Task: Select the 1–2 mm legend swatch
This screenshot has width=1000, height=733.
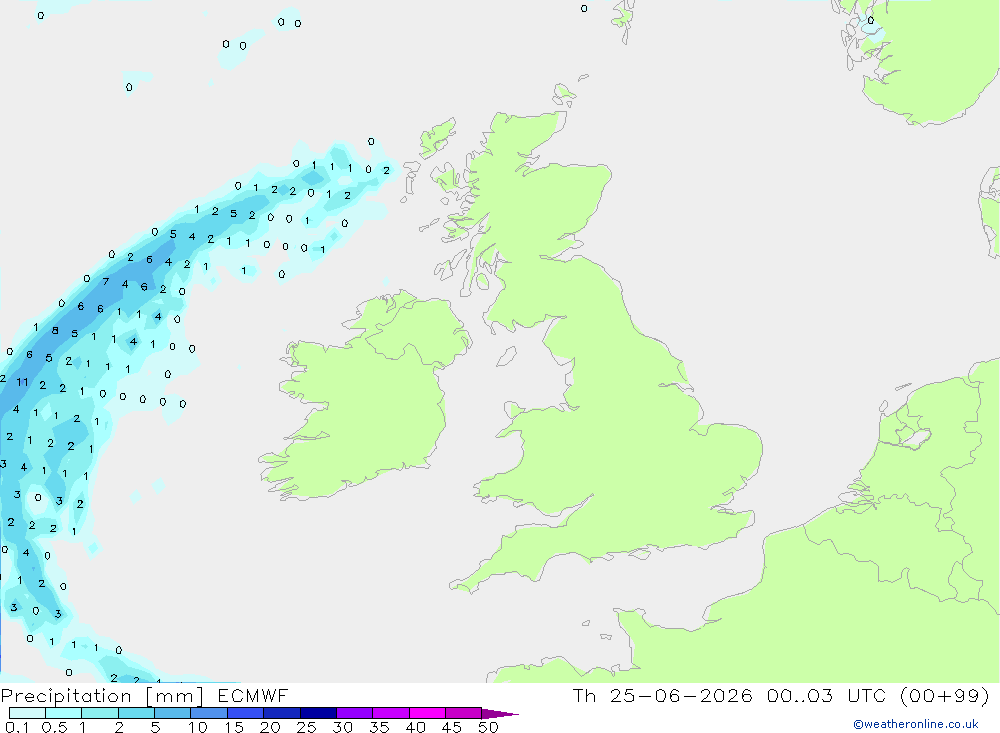Action: pos(99,713)
